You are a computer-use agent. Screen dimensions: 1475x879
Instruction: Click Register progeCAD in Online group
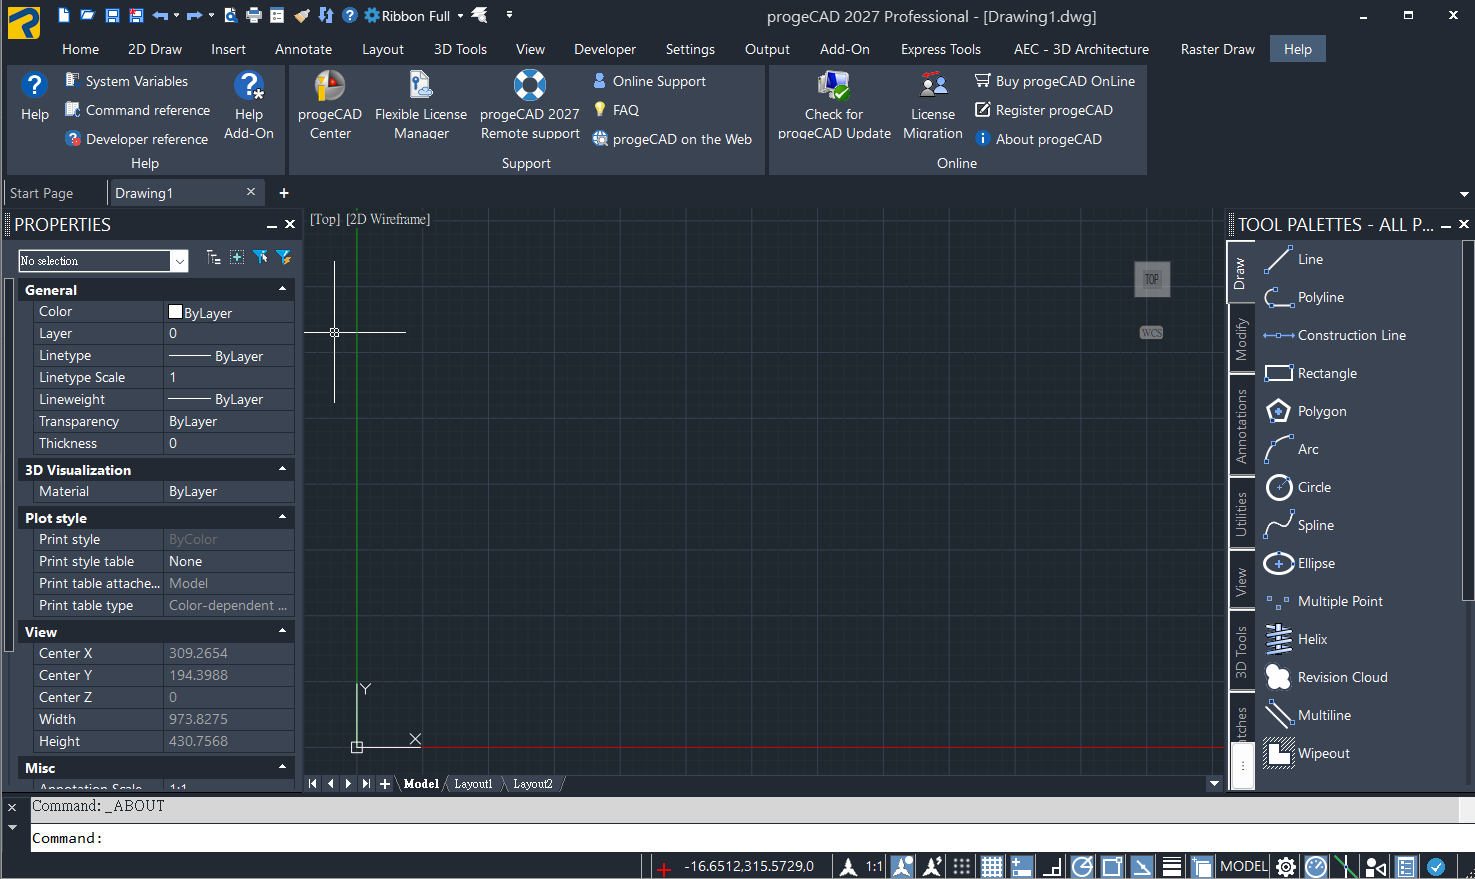[1044, 110]
